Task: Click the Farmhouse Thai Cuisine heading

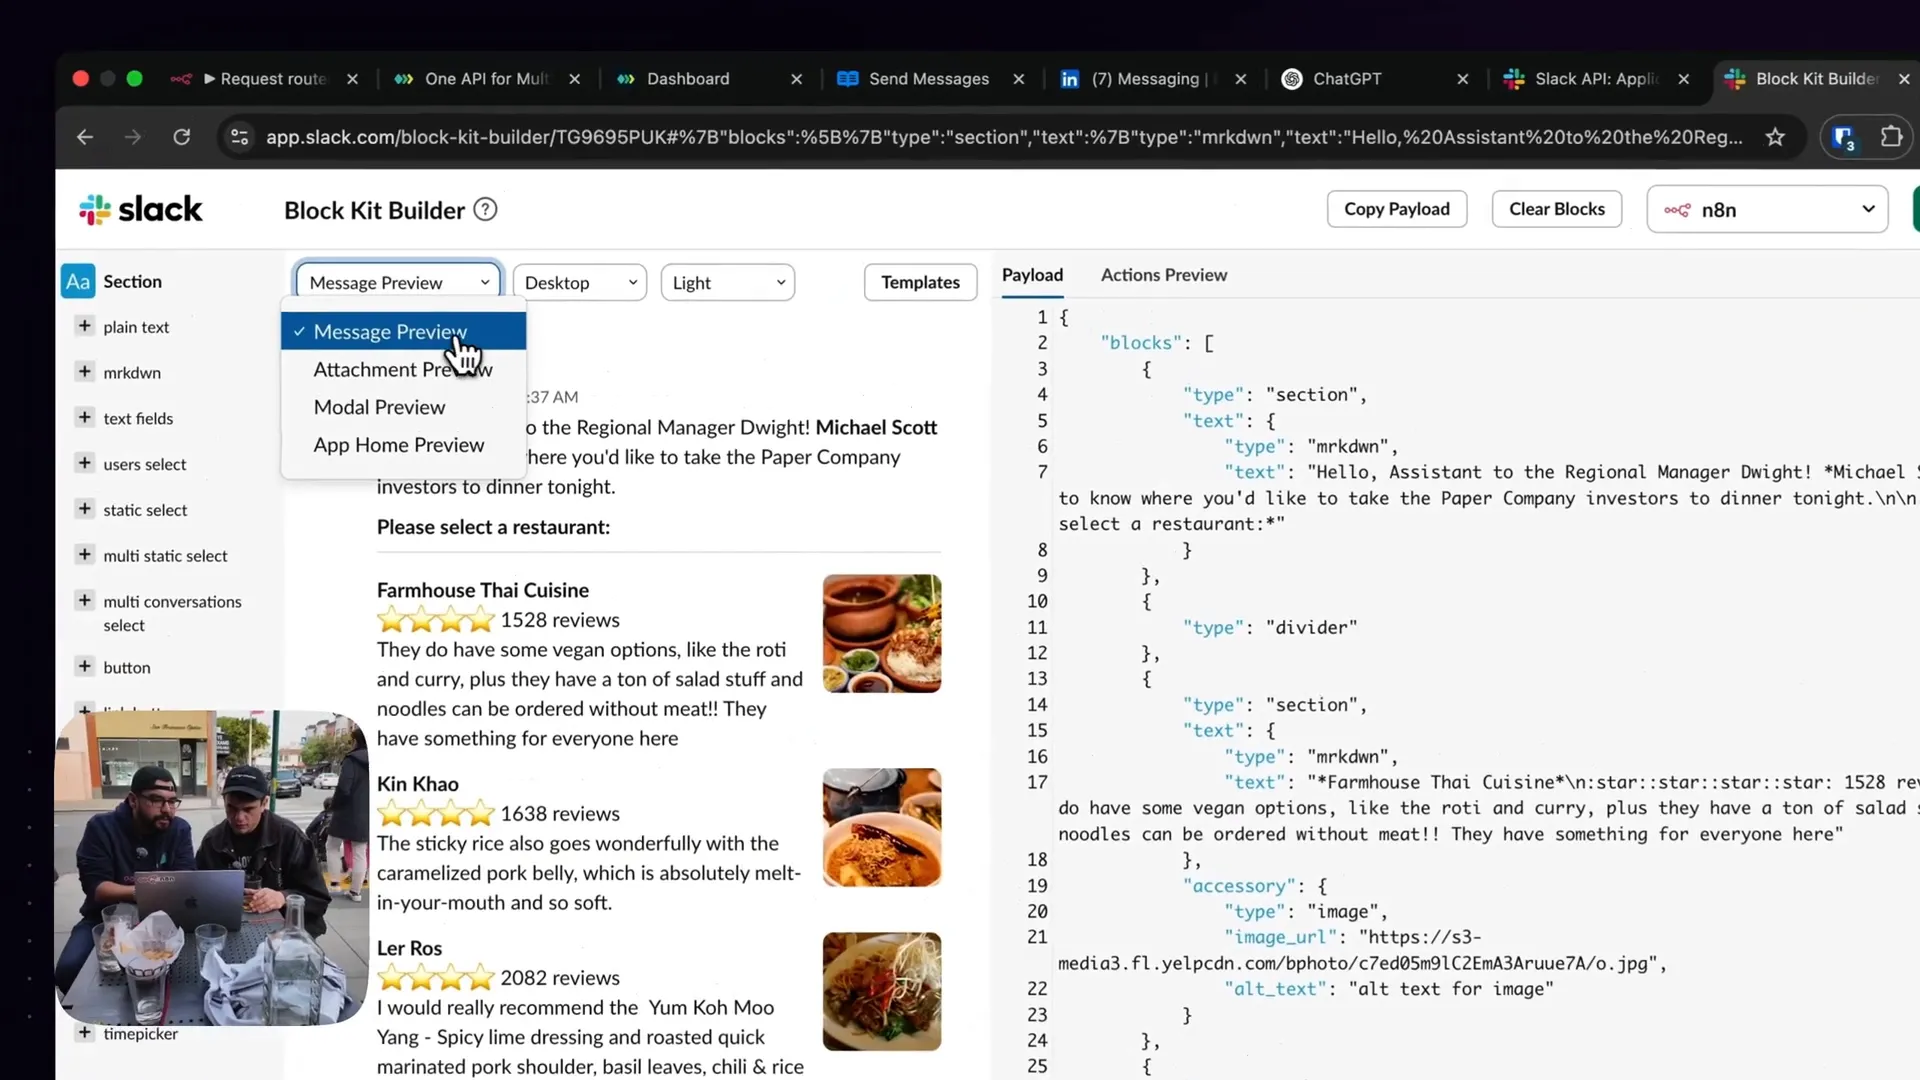Action: pos(483,590)
